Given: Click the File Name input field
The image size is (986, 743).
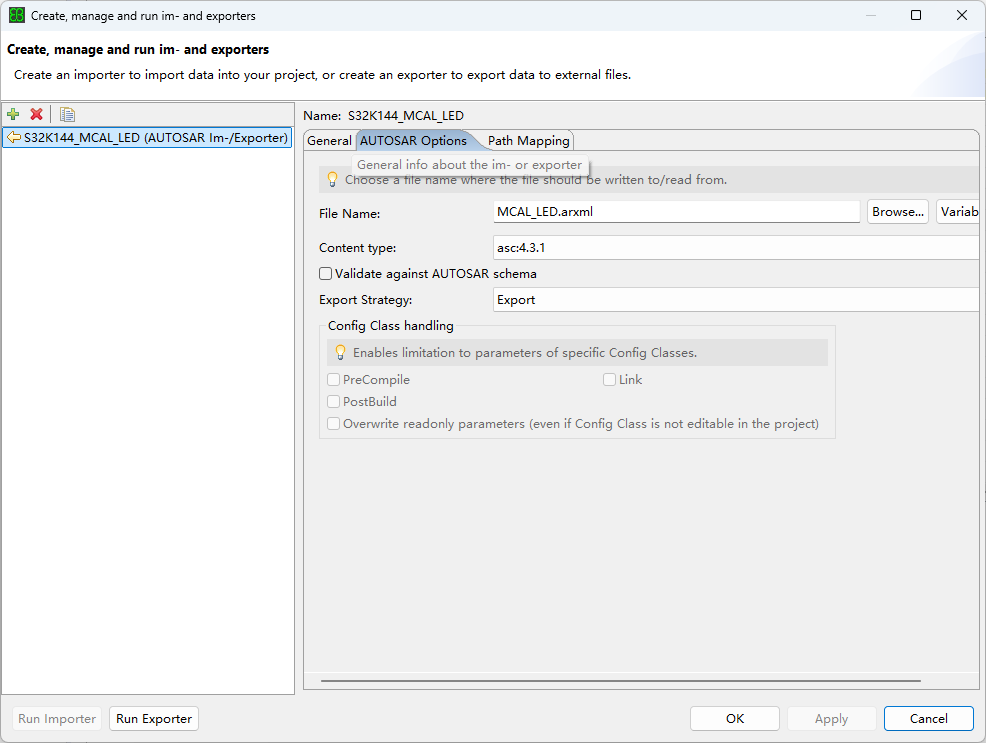Looking at the screenshot, I should [x=677, y=212].
